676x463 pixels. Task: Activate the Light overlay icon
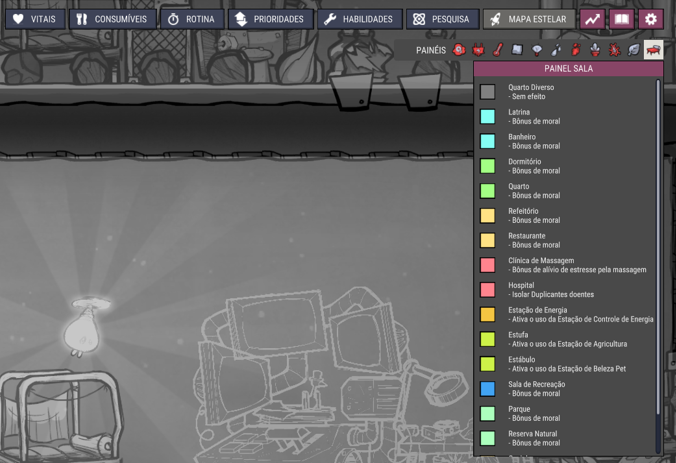point(537,50)
